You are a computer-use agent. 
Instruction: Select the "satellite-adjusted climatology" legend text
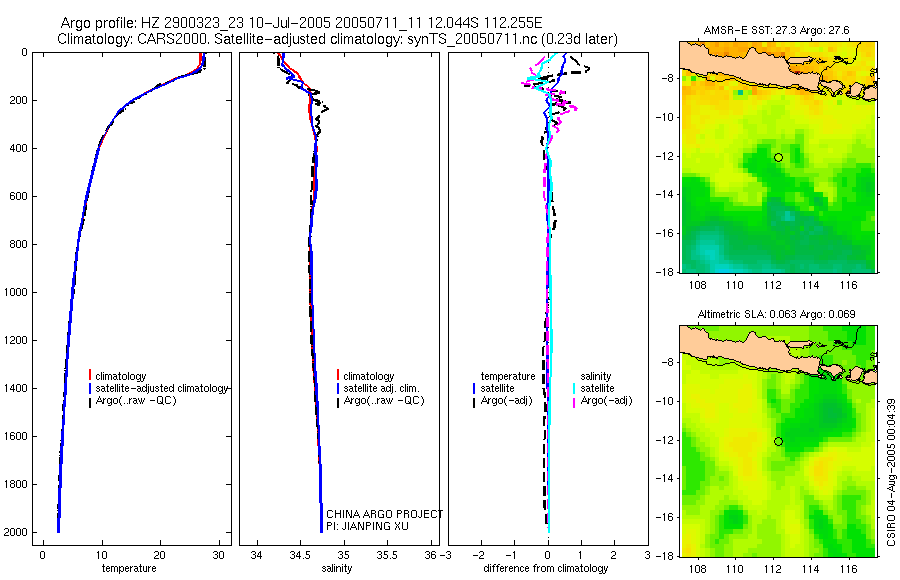(x=162, y=389)
